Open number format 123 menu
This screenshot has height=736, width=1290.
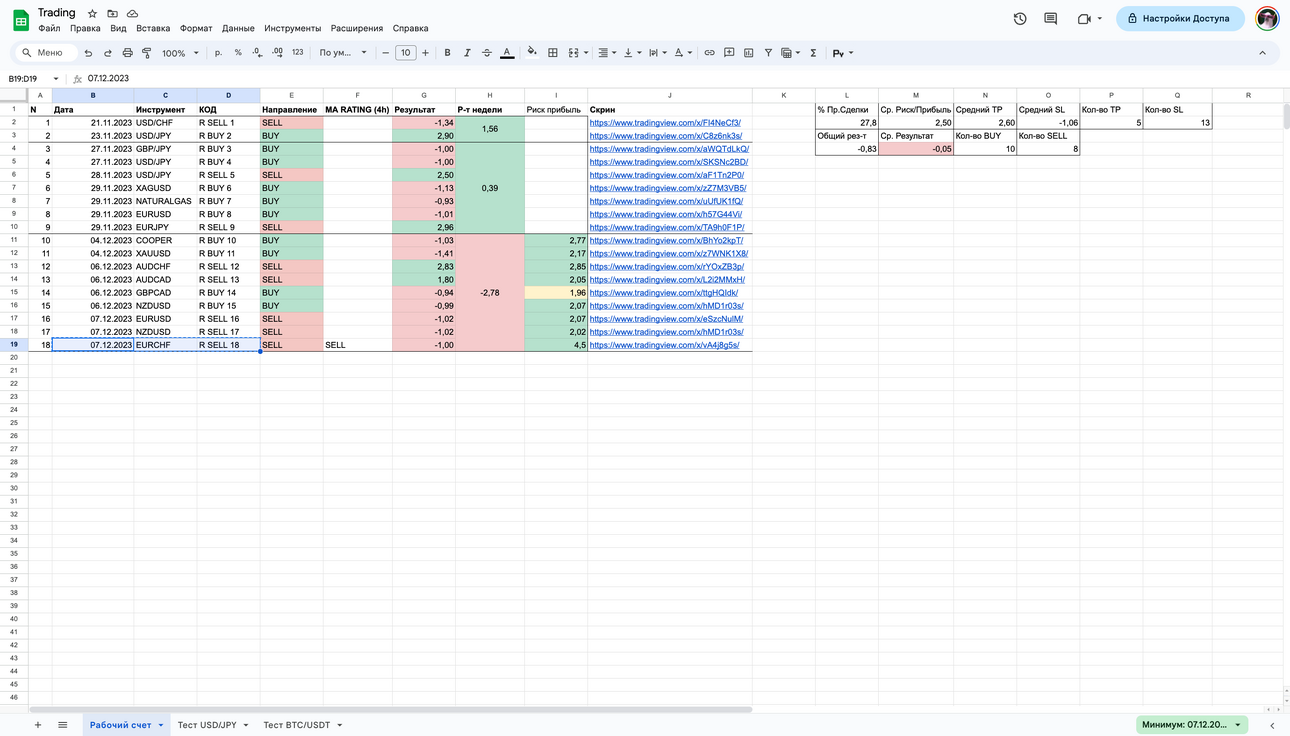click(297, 53)
